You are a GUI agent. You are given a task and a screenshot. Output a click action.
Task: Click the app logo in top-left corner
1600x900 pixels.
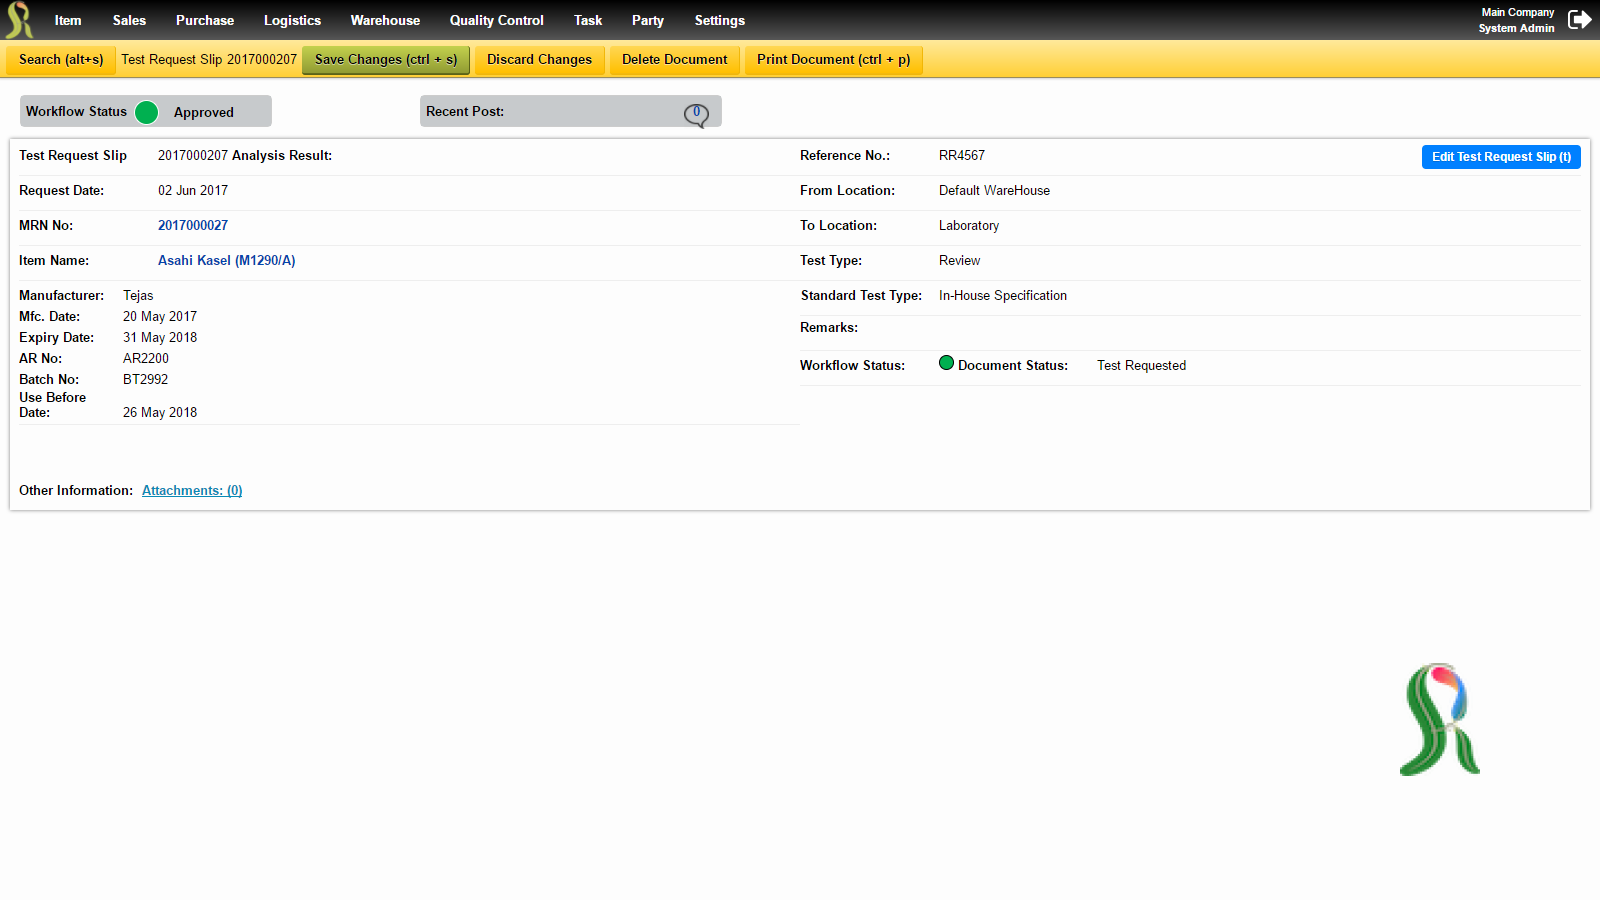tap(19, 20)
